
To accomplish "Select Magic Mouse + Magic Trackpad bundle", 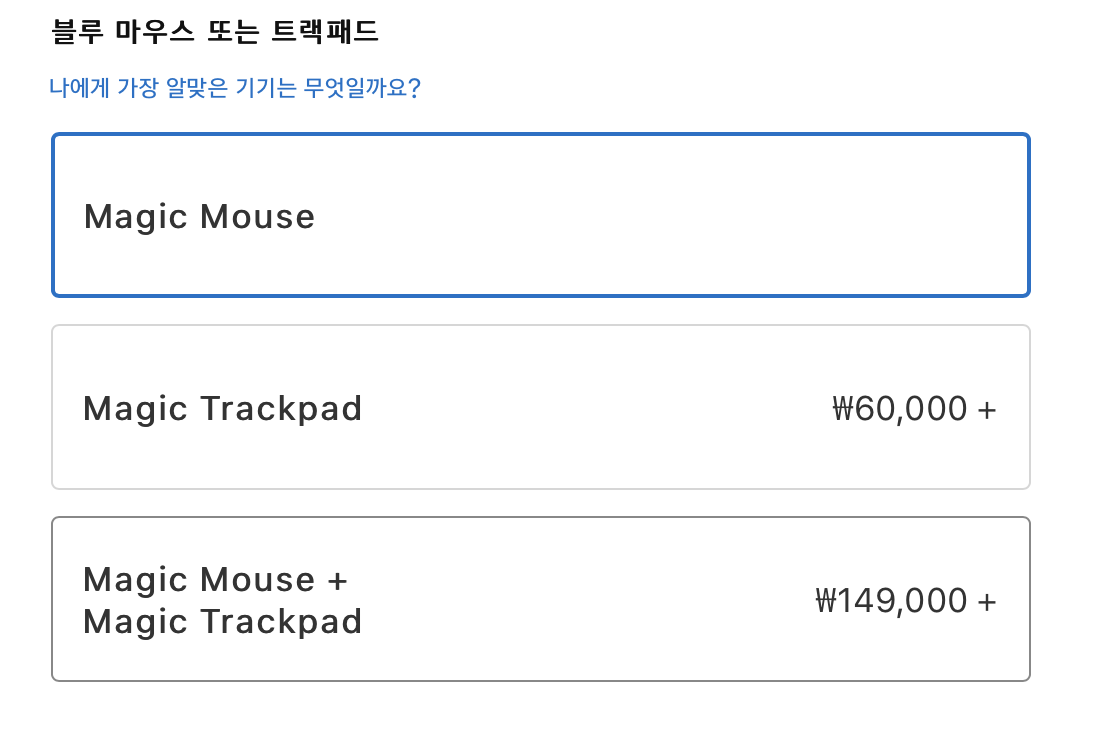I will (540, 599).
